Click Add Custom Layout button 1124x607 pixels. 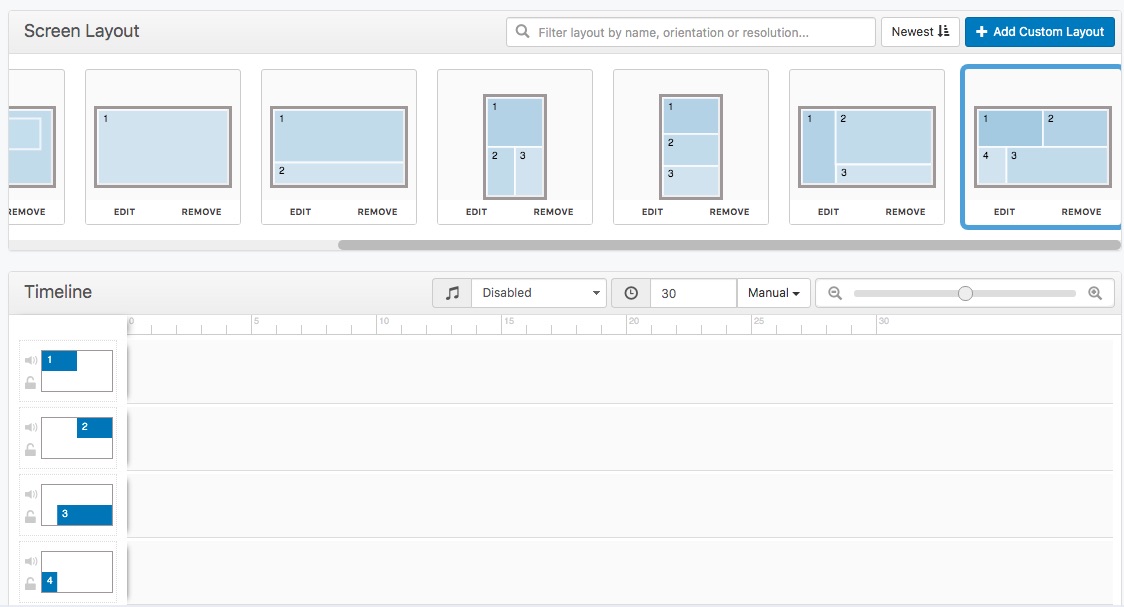pyautogui.click(x=1039, y=32)
